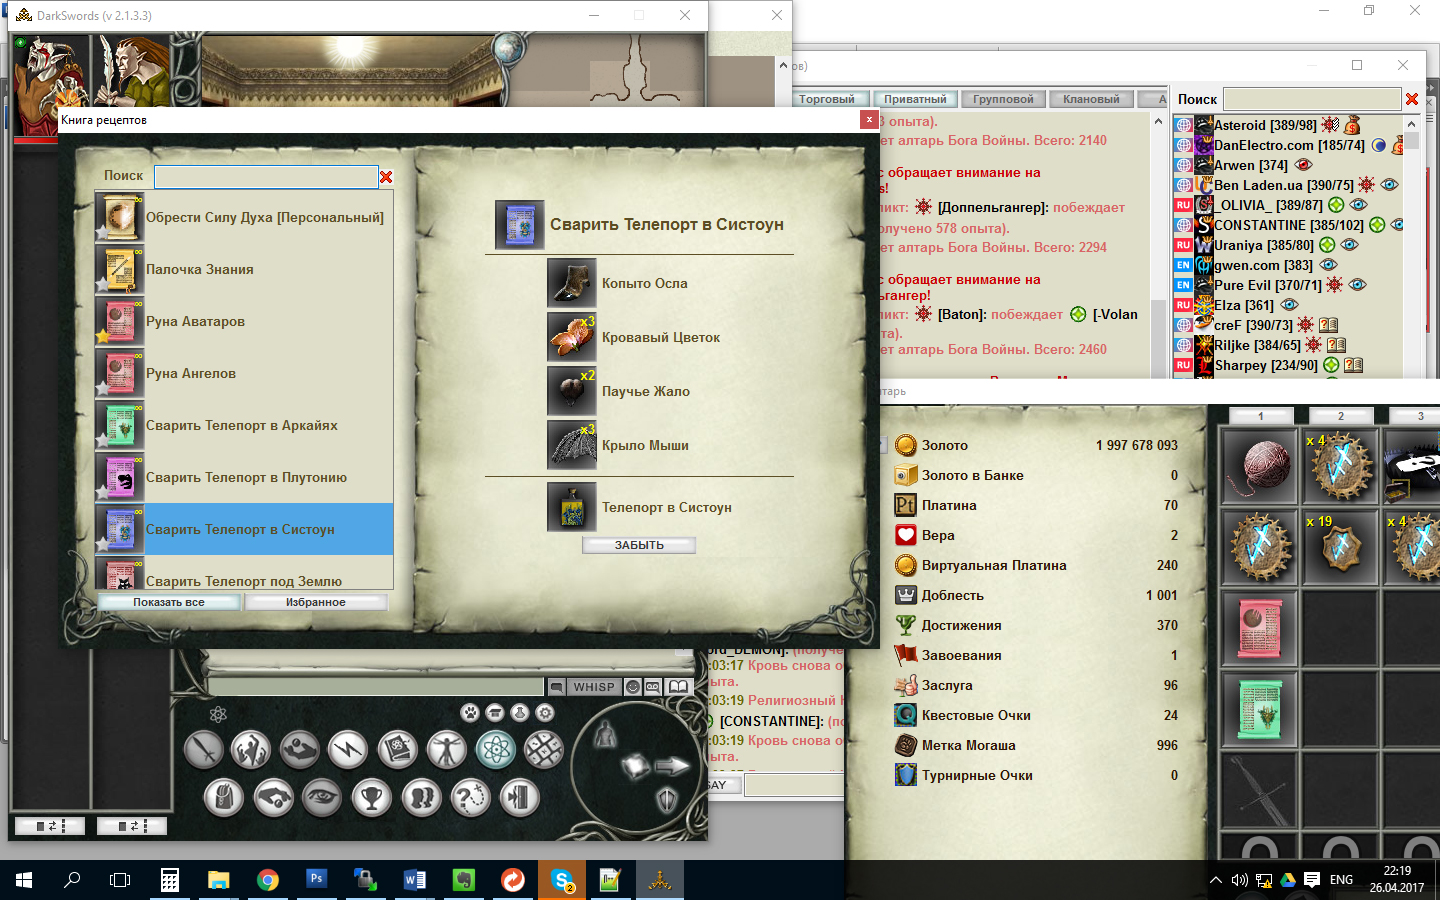Open the character body (Vitruvian man) icon

(x=447, y=747)
